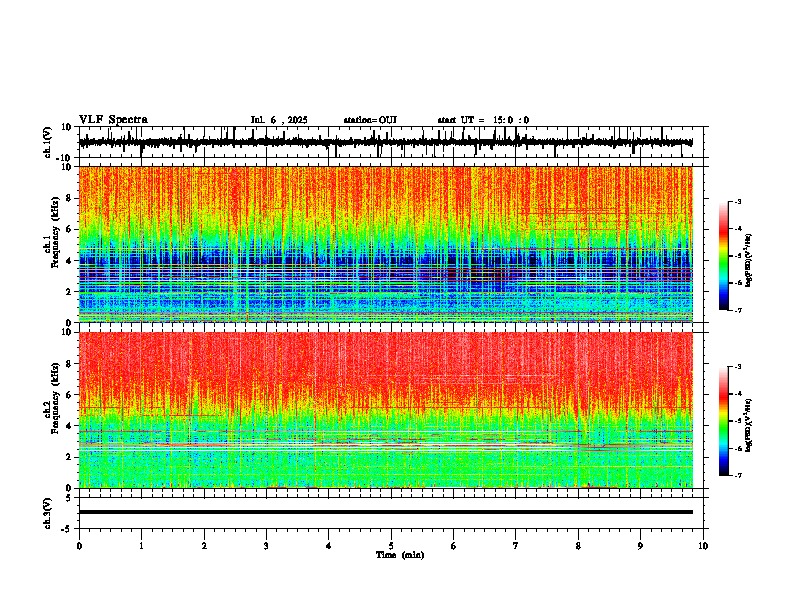
Task: Click the "ch.3(V)" axis label
Action: 48,513
